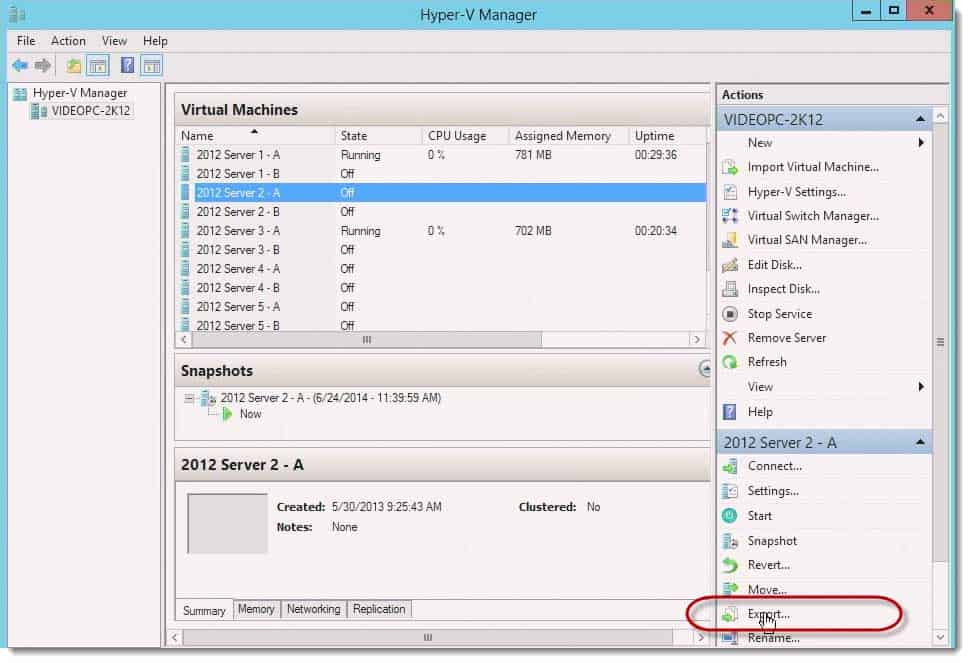This screenshot has width=970, height=663.
Task: Click the VM preview thumbnail in details pane
Action: pos(228,523)
